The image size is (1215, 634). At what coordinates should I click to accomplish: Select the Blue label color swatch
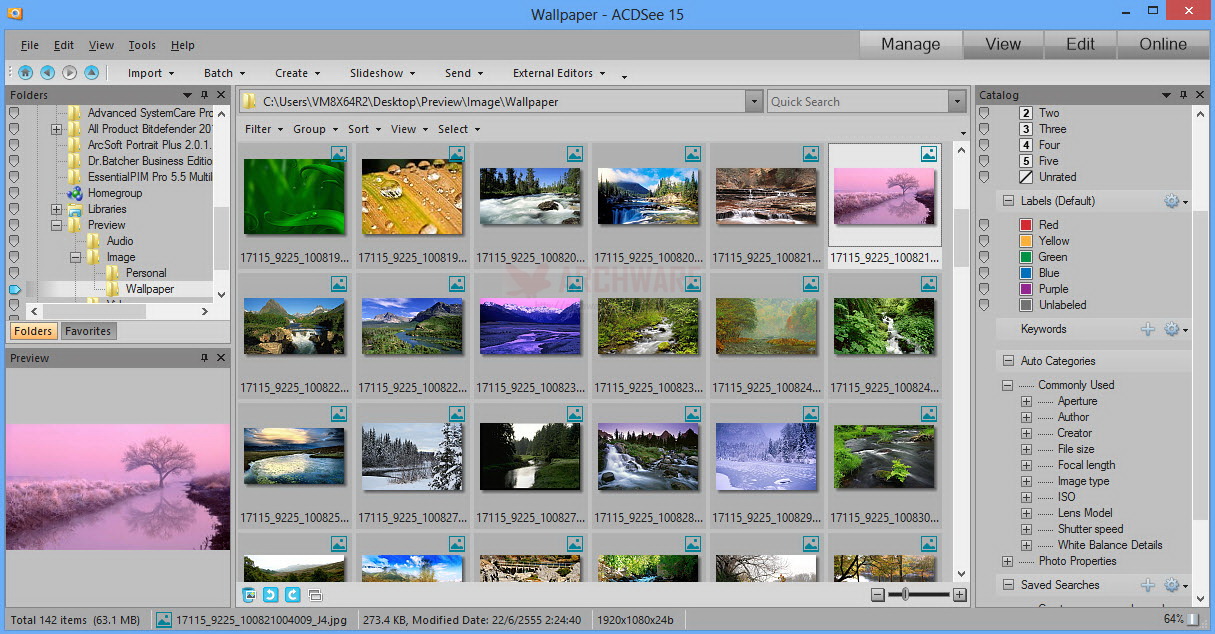[x=1025, y=273]
